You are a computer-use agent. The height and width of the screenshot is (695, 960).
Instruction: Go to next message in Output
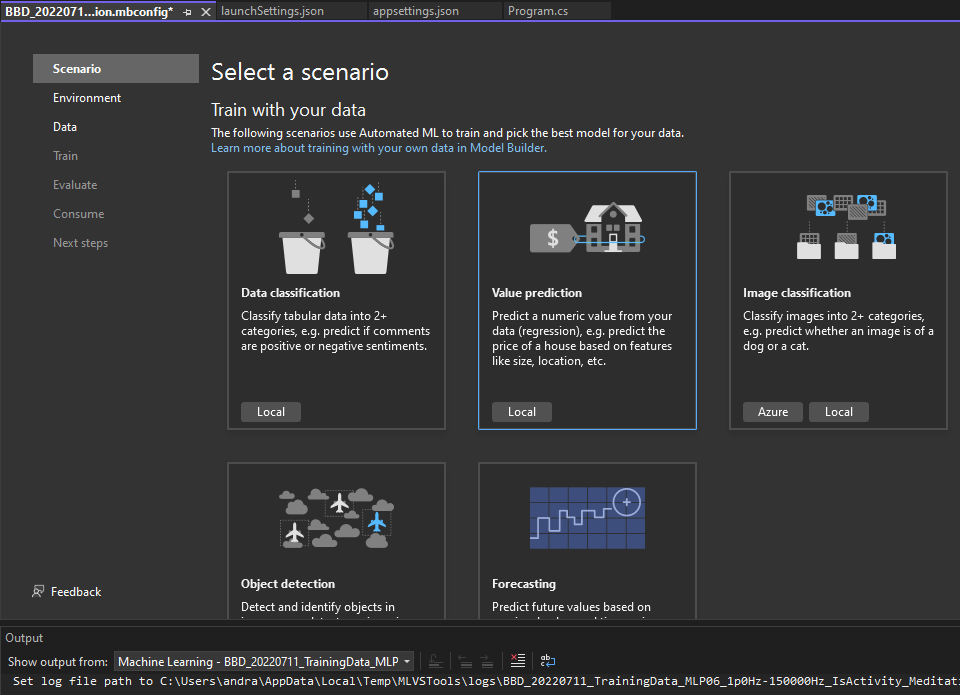(x=487, y=661)
